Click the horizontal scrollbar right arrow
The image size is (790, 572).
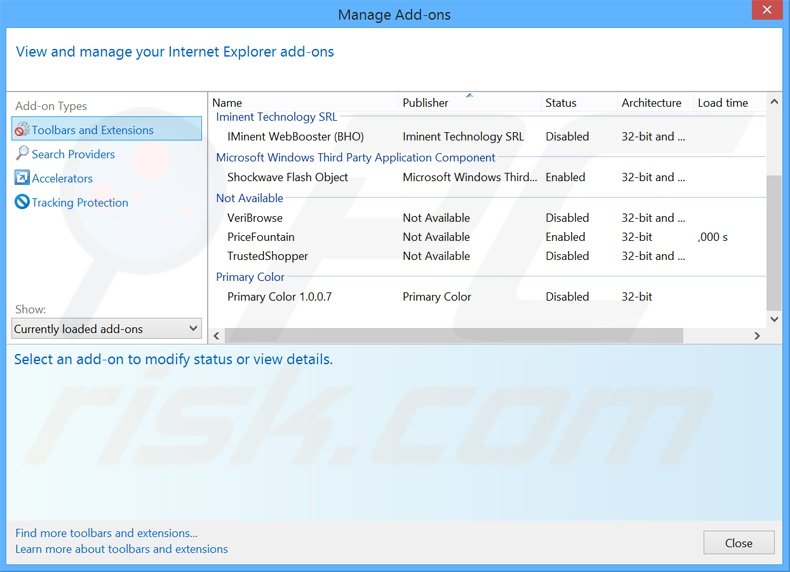click(x=757, y=336)
